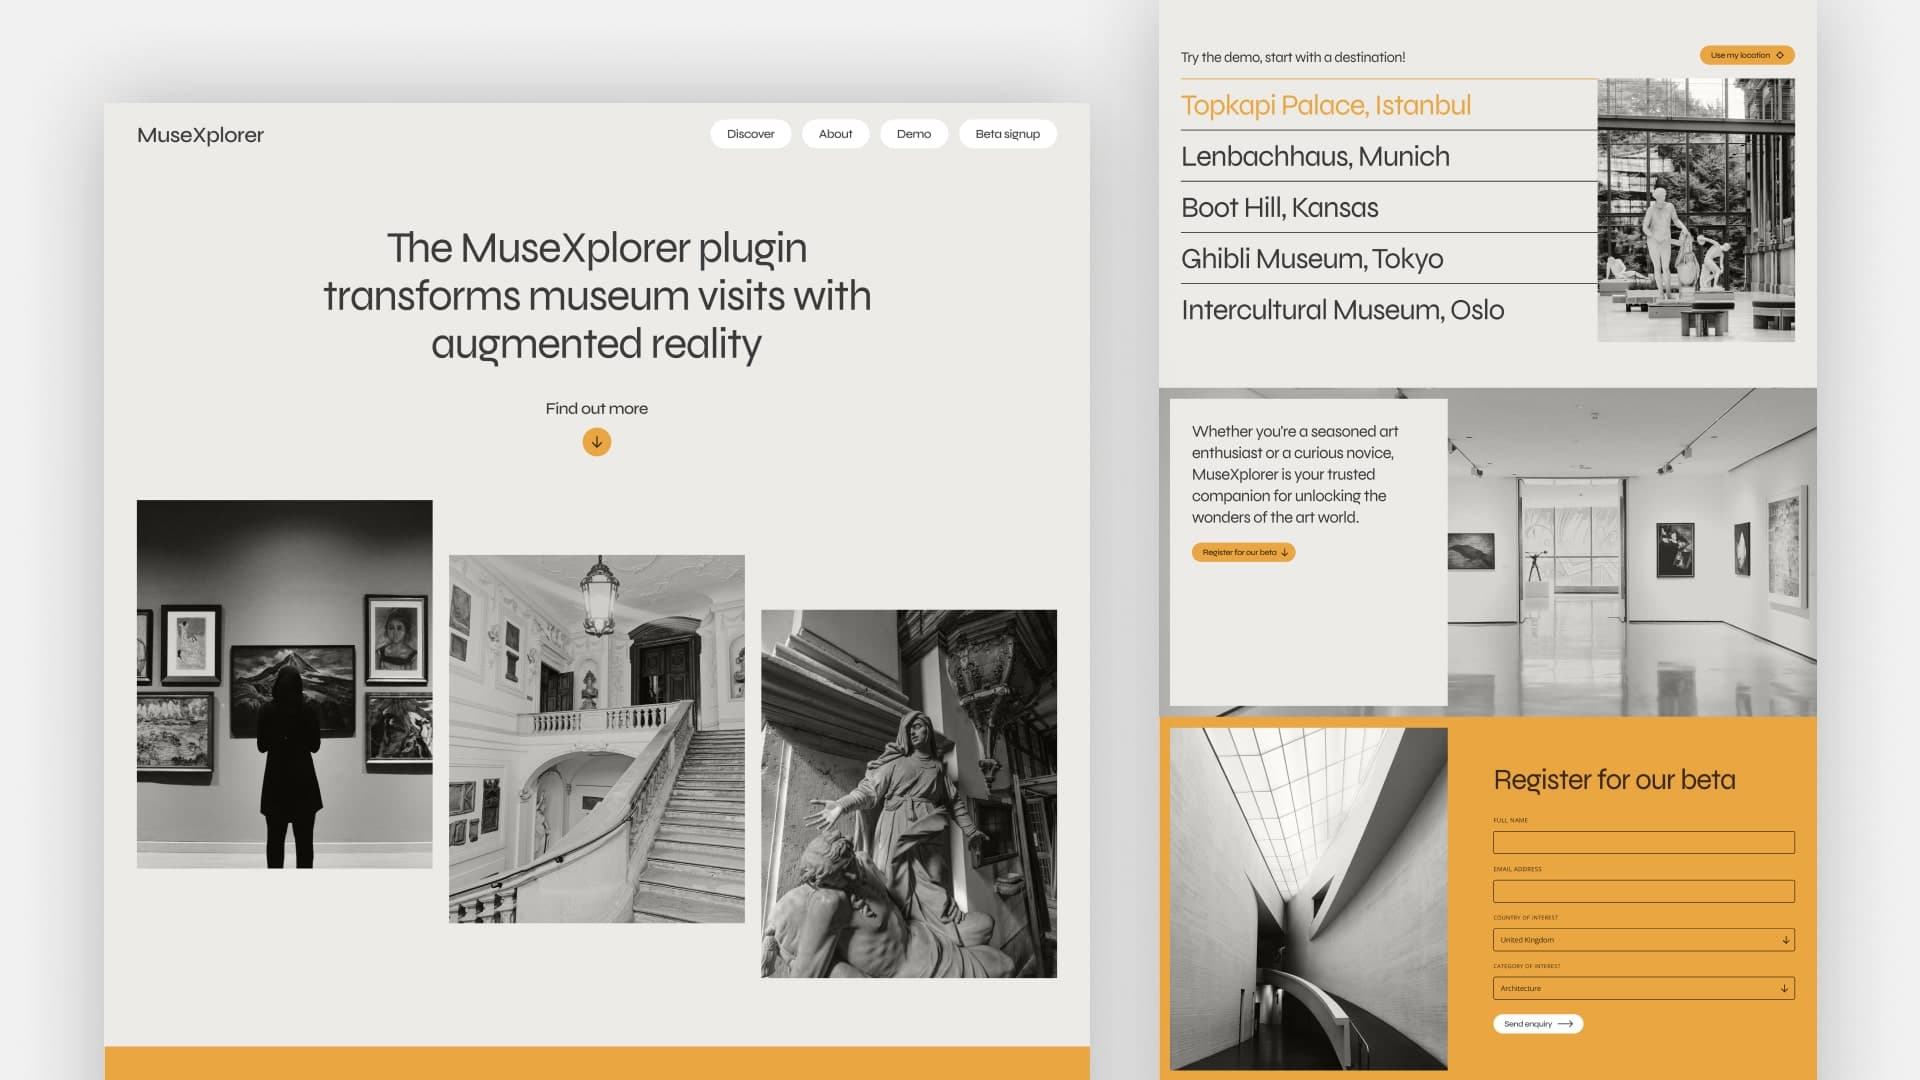Click the MuseXplorer logo
Image resolution: width=1920 pixels, height=1080 pixels.
pyautogui.click(x=200, y=135)
